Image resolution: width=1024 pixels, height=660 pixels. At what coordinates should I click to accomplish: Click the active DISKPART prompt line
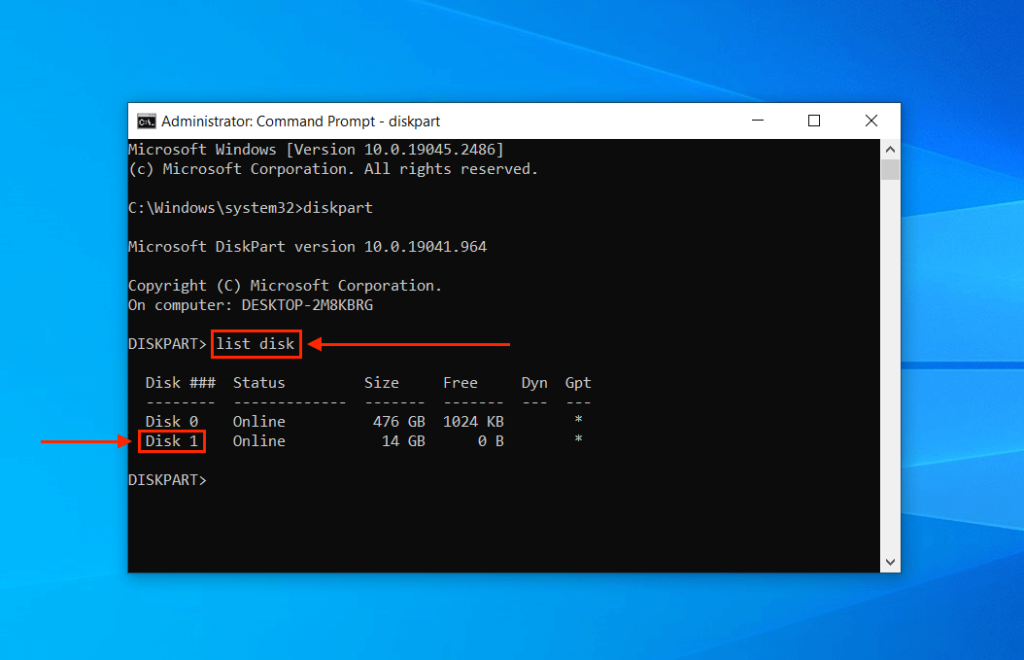point(167,479)
